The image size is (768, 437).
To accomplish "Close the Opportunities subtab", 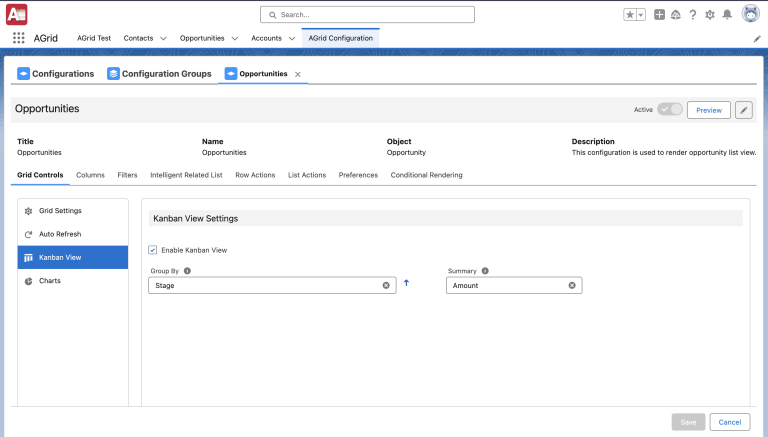I will 298,74.
